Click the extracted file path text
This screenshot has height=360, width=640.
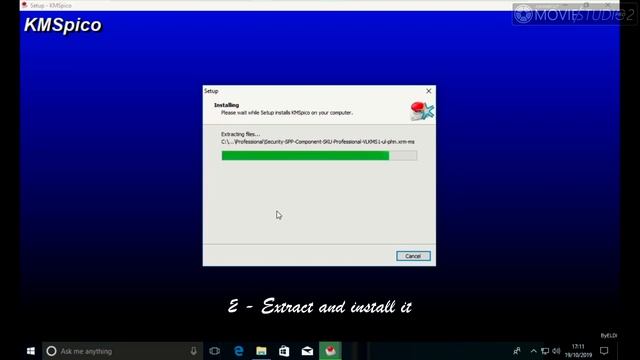[318, 142]
